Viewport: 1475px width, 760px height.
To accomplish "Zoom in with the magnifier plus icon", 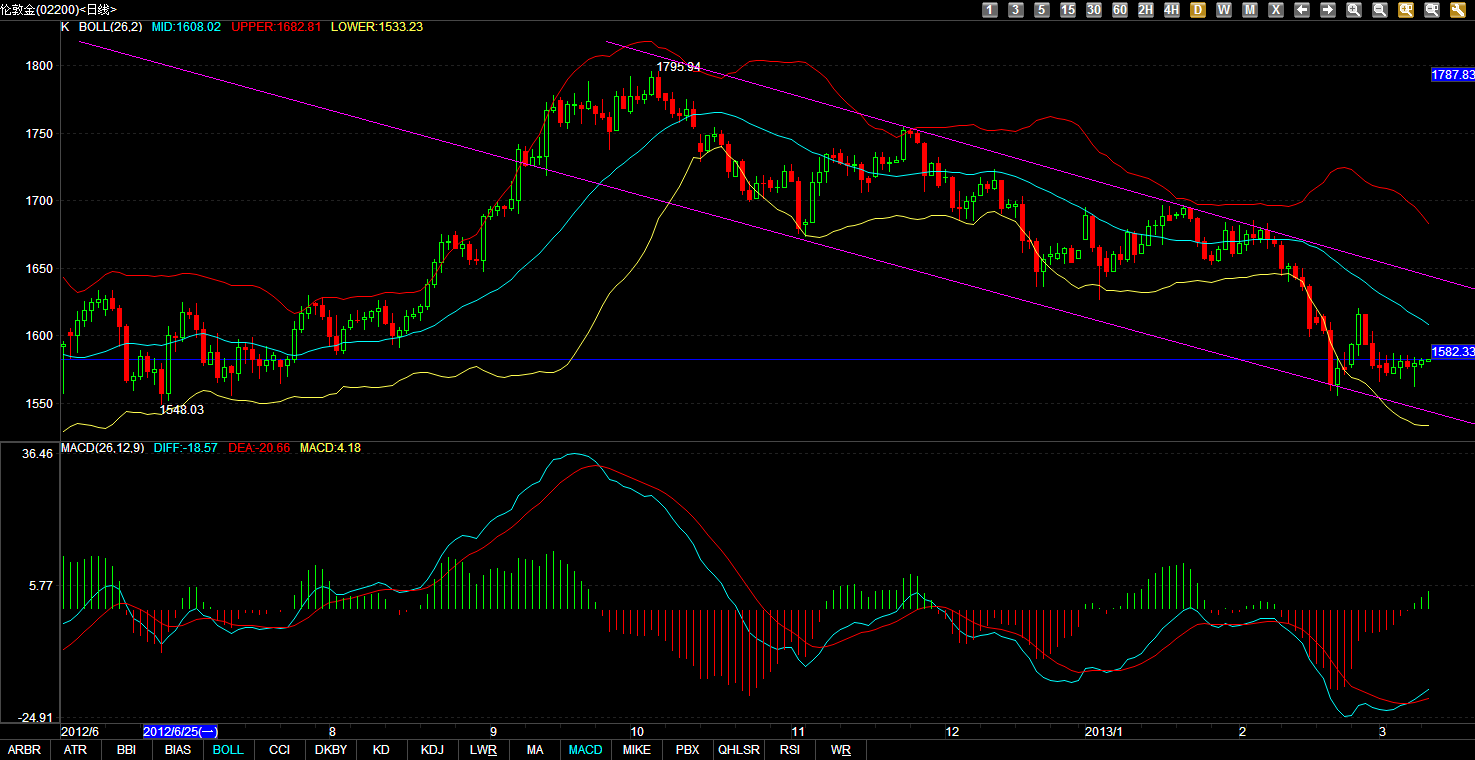I will (1354, 9).
